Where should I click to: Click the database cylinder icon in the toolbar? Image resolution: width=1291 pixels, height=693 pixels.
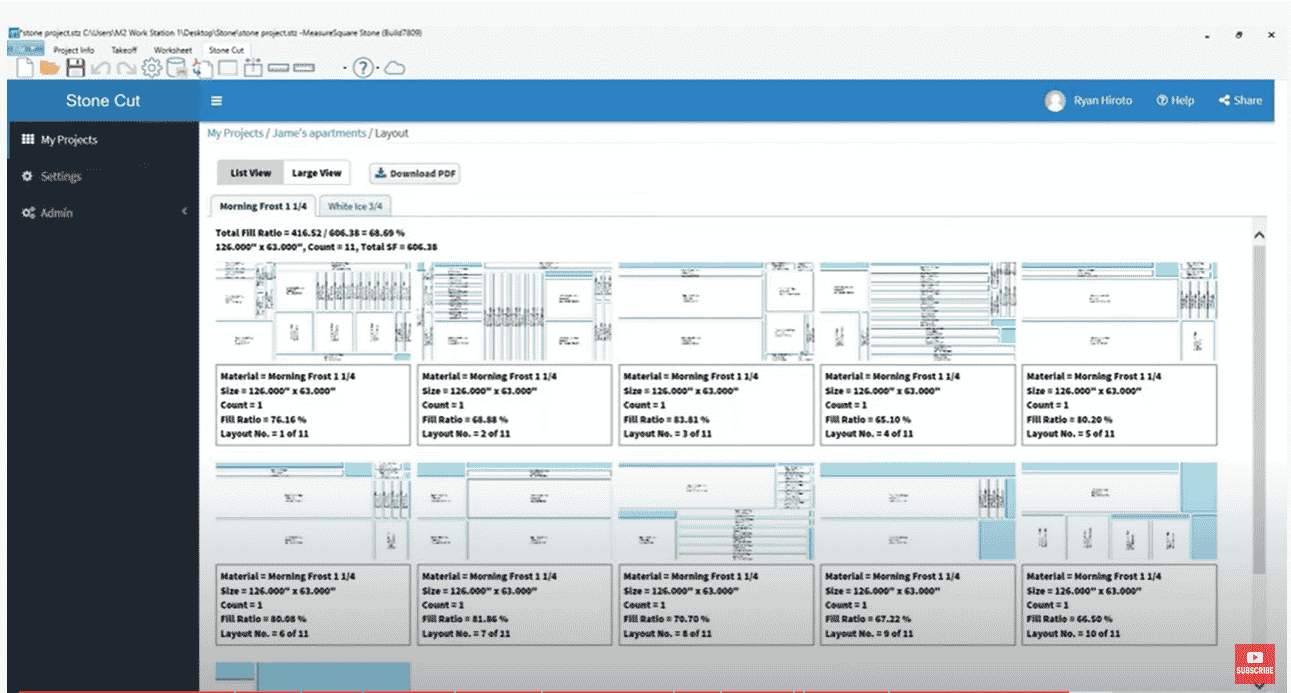coord(176,68)
